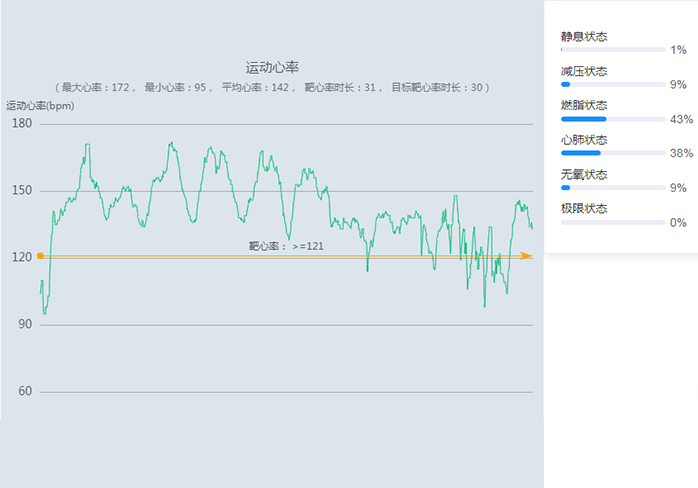Click the 180 y-axis tick label
698x488 pixels.
[22, 124]
